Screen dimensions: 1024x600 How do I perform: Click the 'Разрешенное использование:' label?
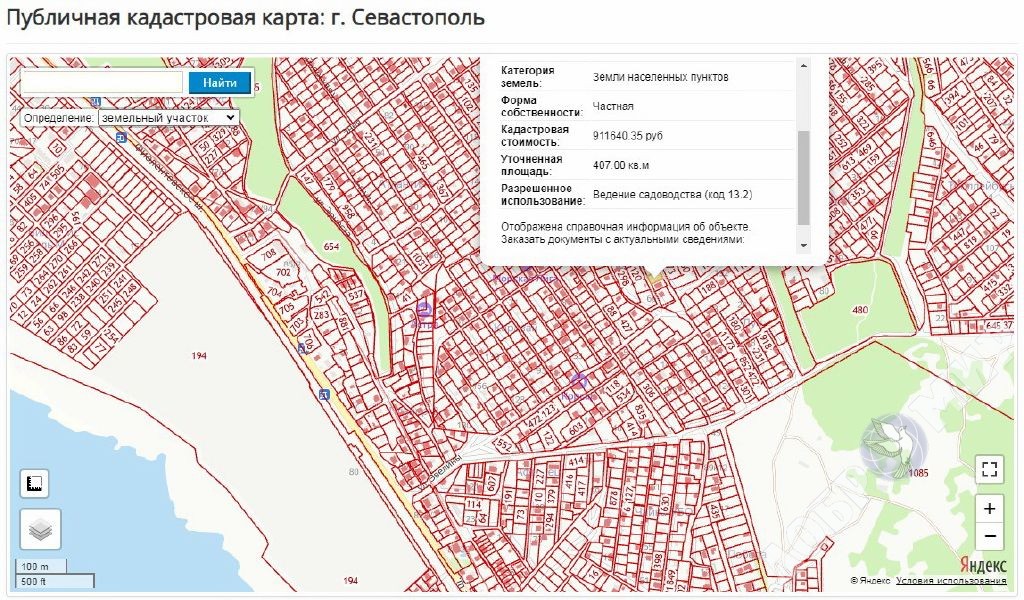543,195
